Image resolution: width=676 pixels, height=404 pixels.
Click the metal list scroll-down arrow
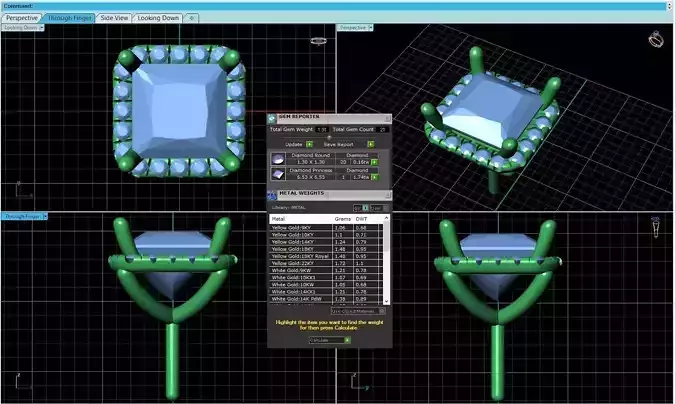(x=386, y=301)
